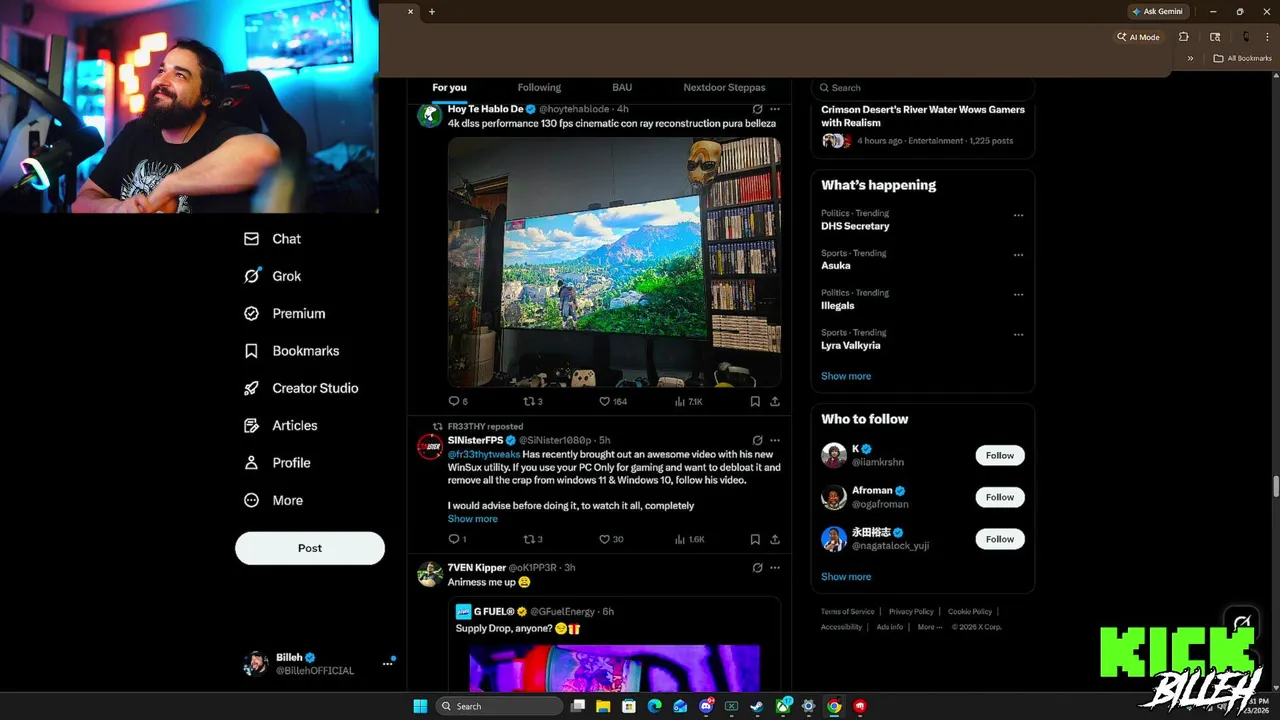Open more options on 7VEN Kipper post
The image size is (1280, 720).
[774, 567]
